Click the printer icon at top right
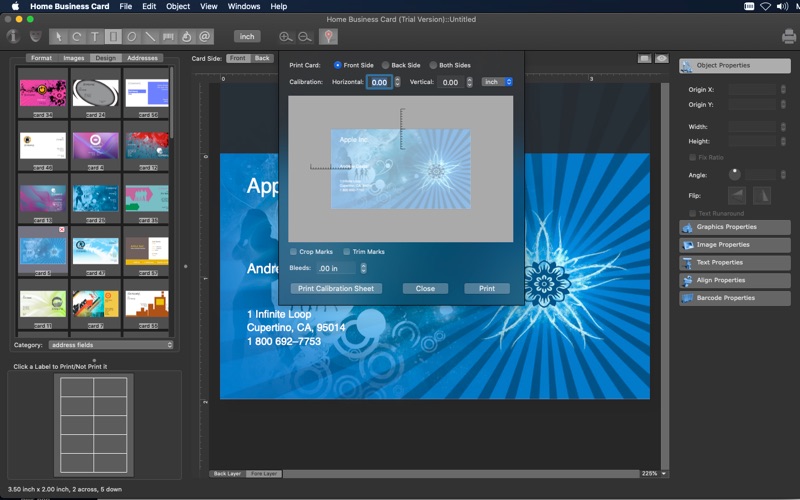800x500 pixels. (x=788, y=37)
